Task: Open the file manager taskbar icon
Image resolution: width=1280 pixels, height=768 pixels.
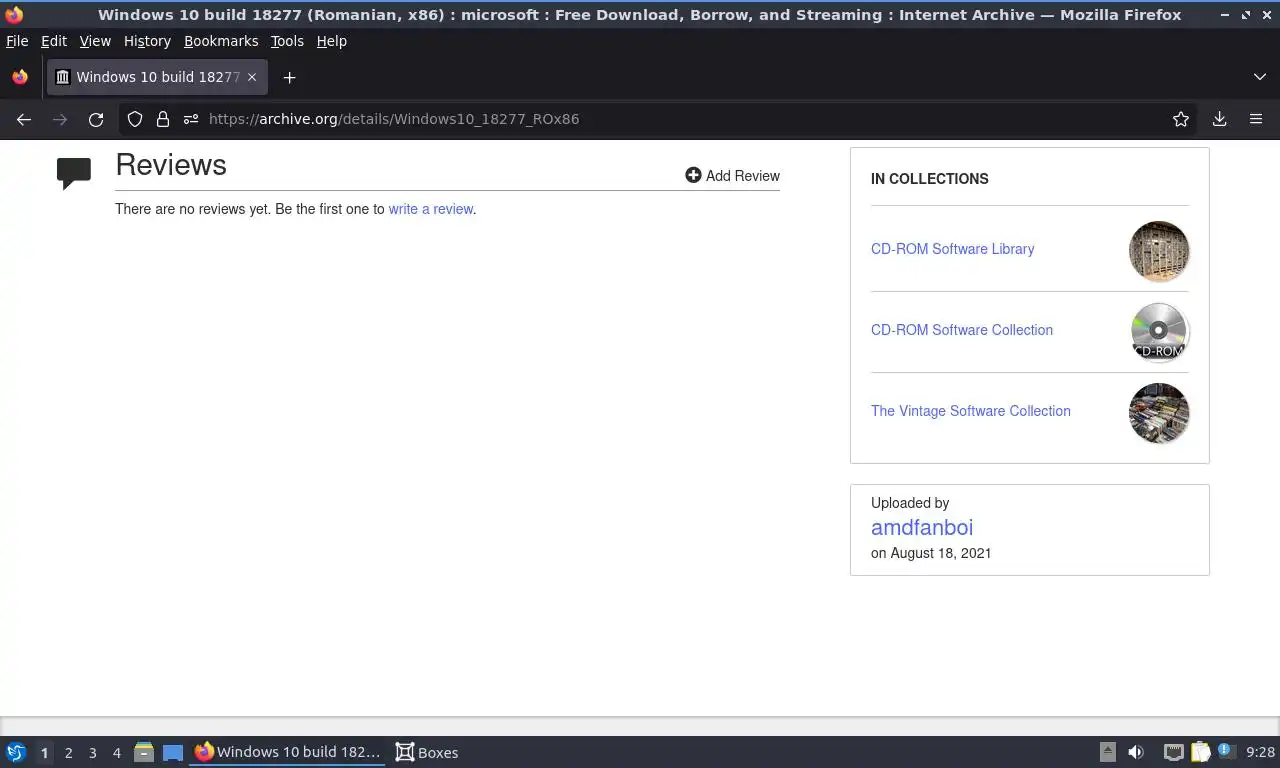Action: [x=144, y=752]
